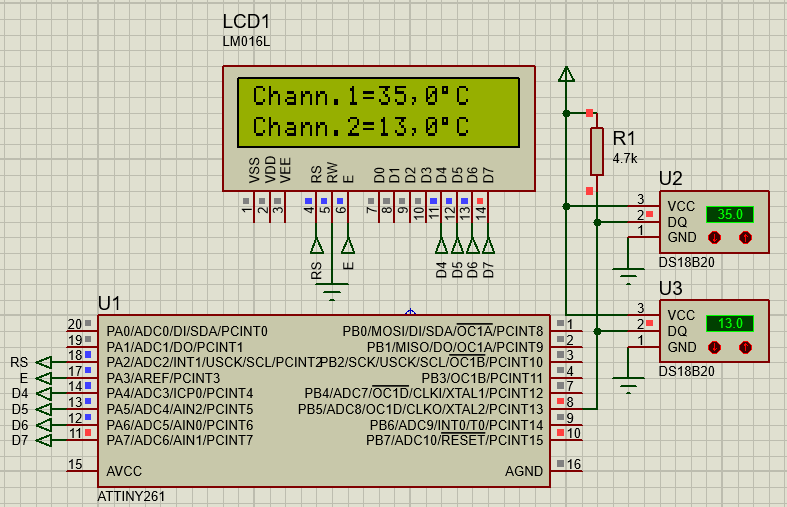Click the RS terminal left of U1
787x507 pixels.
point(43,362)
